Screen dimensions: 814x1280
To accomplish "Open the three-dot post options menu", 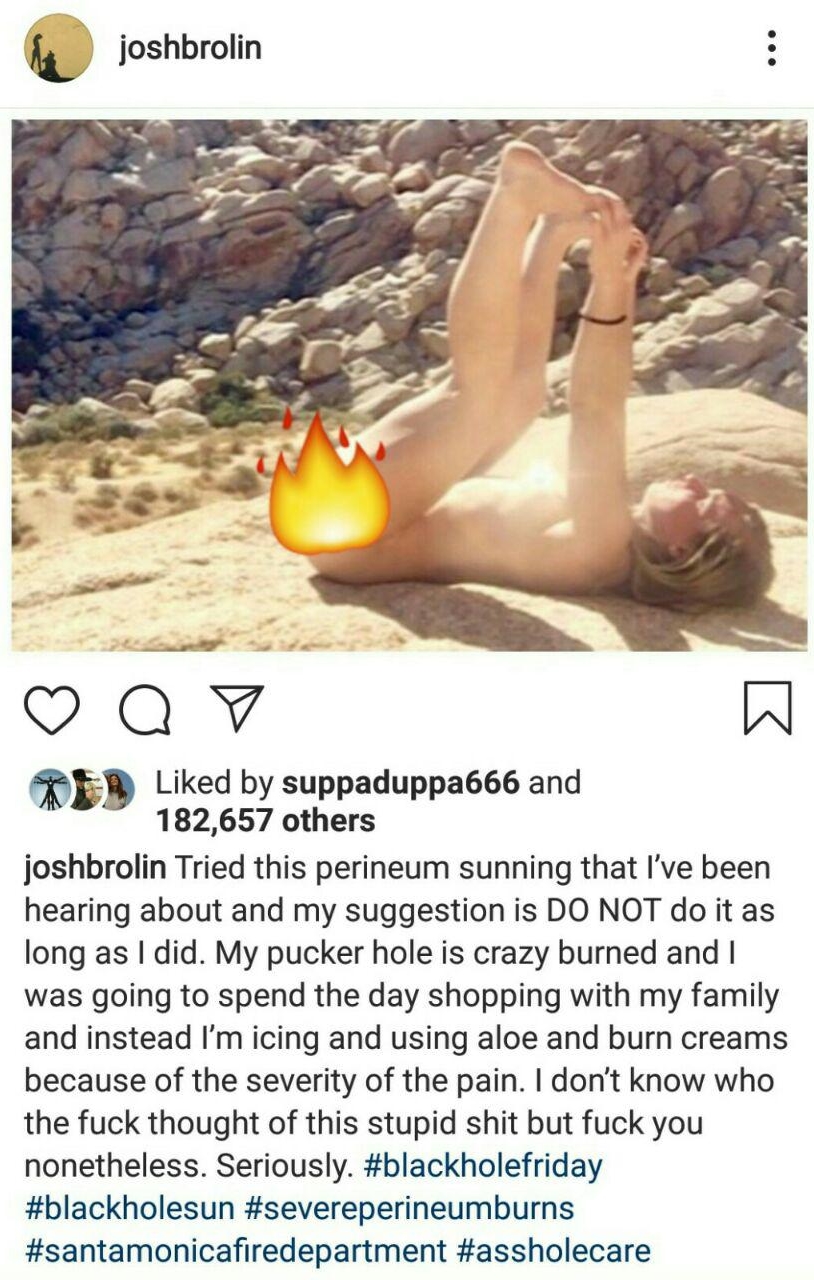I will click(771, 47).
